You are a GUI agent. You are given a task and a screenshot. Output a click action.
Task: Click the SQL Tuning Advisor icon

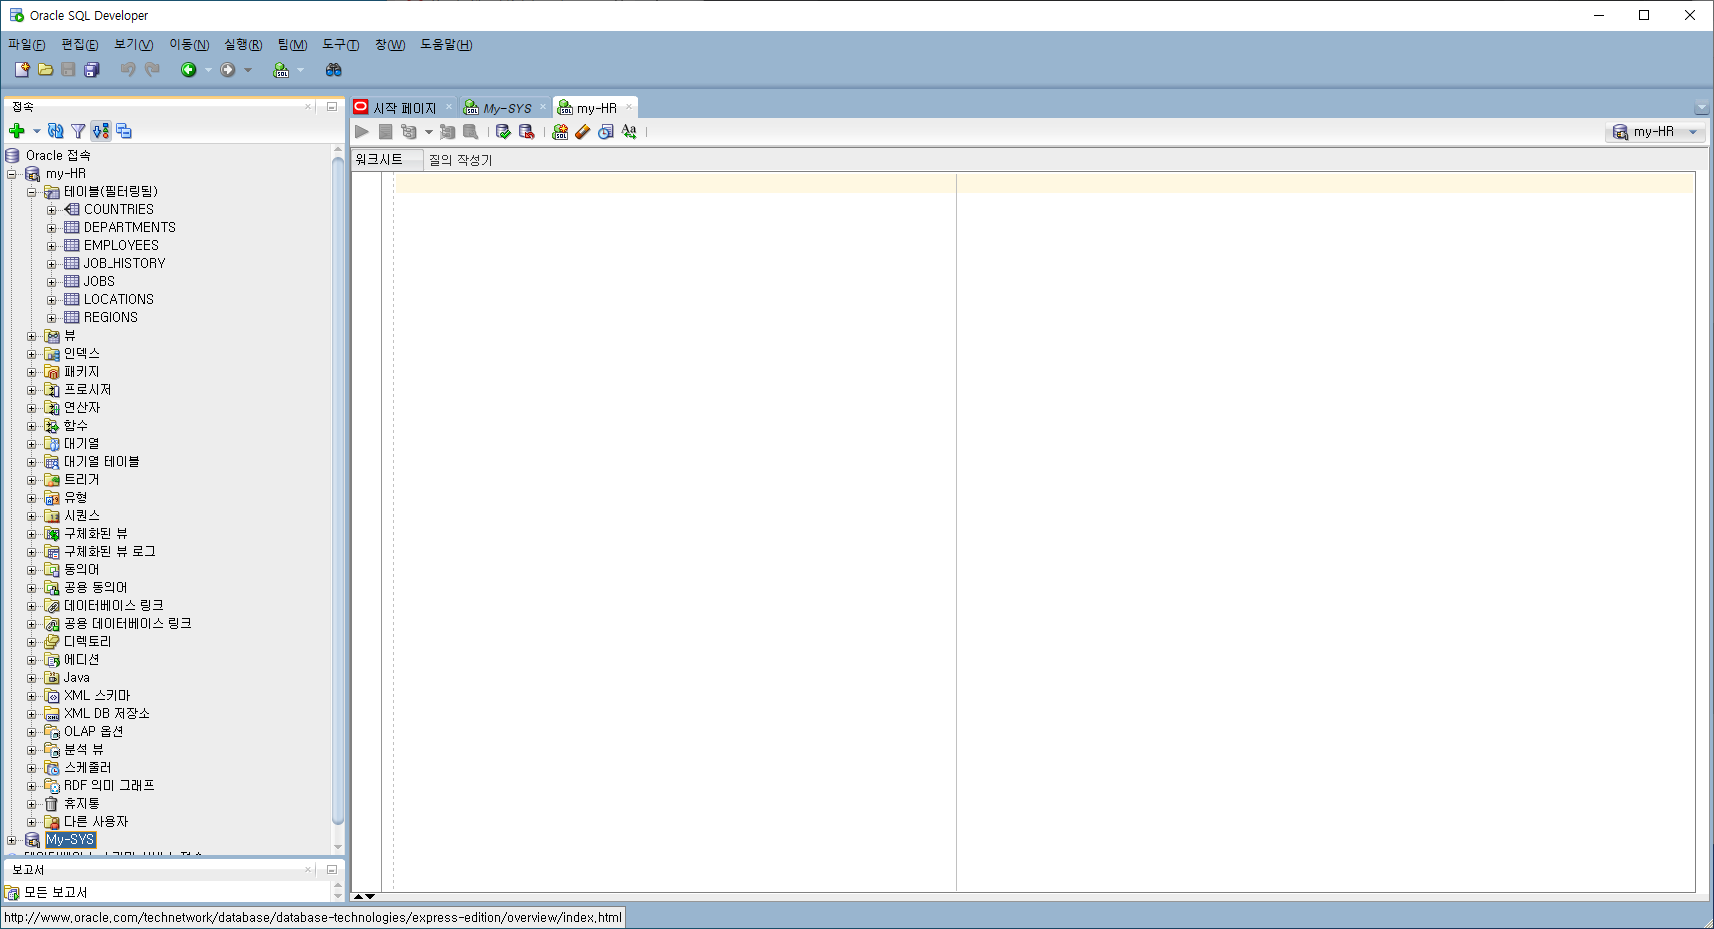pos(470,132)
